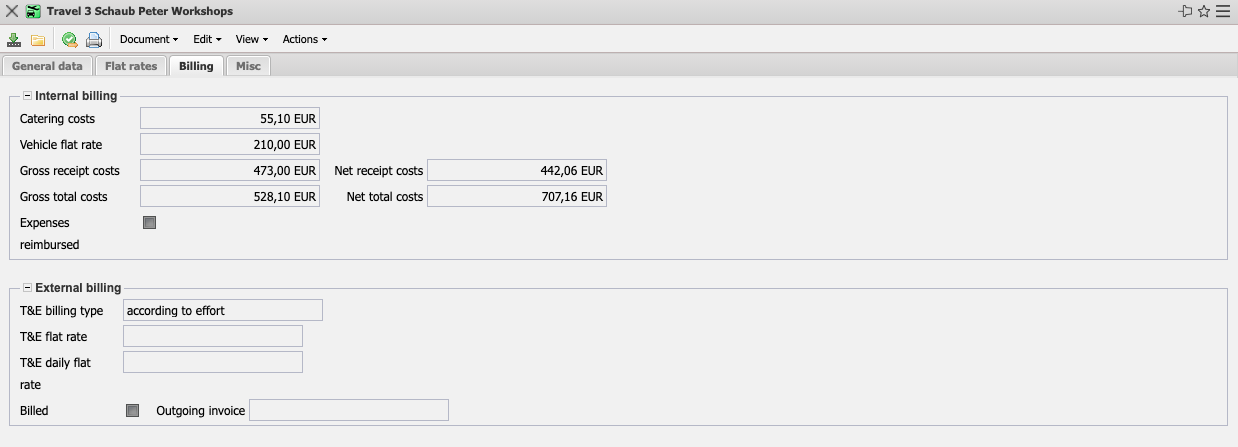The width and height of the screenshot is (1238, 447).
Task: Mark as favorite with star icon
Action: coord(1204,11)
